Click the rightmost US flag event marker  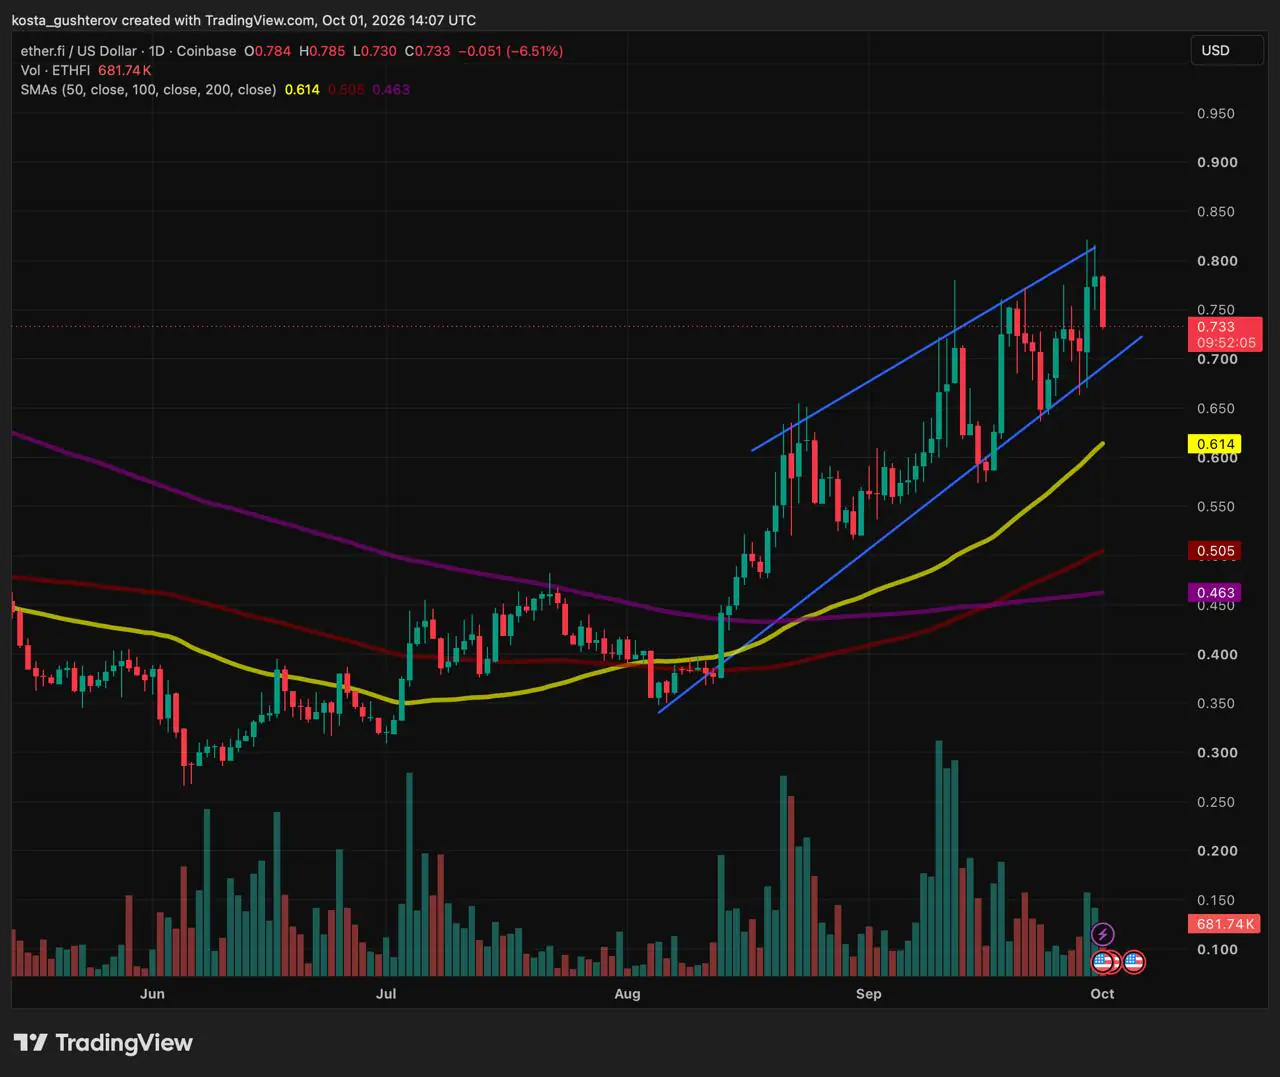[1133, 962]
